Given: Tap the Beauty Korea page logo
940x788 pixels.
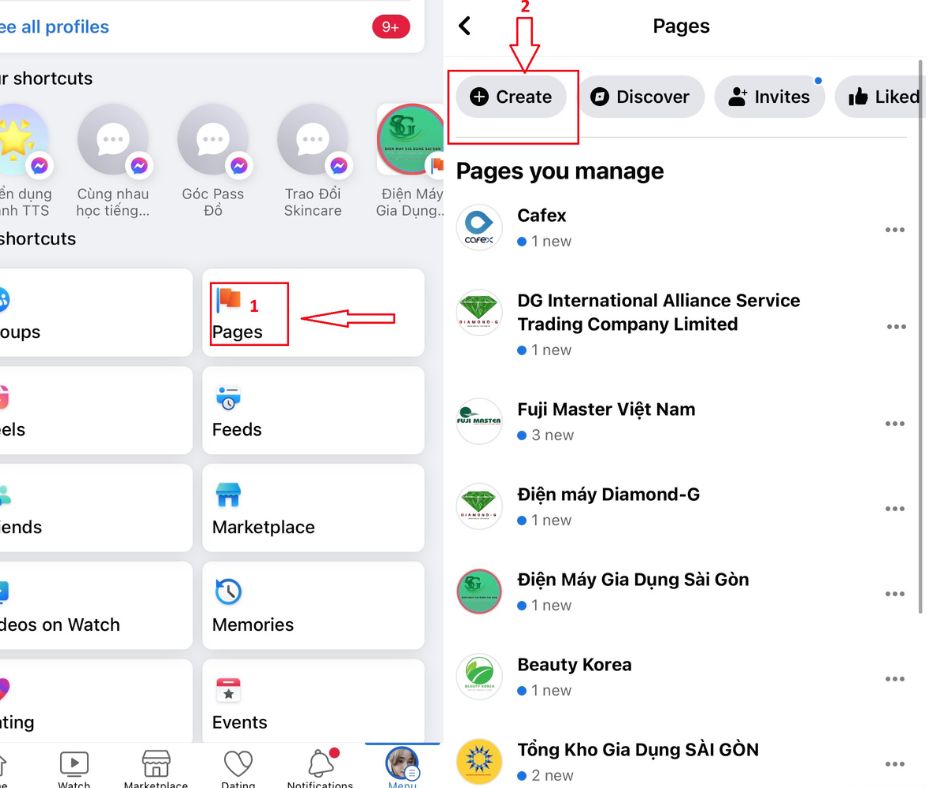Looking at the screenshot, I should tap(479, 676).
